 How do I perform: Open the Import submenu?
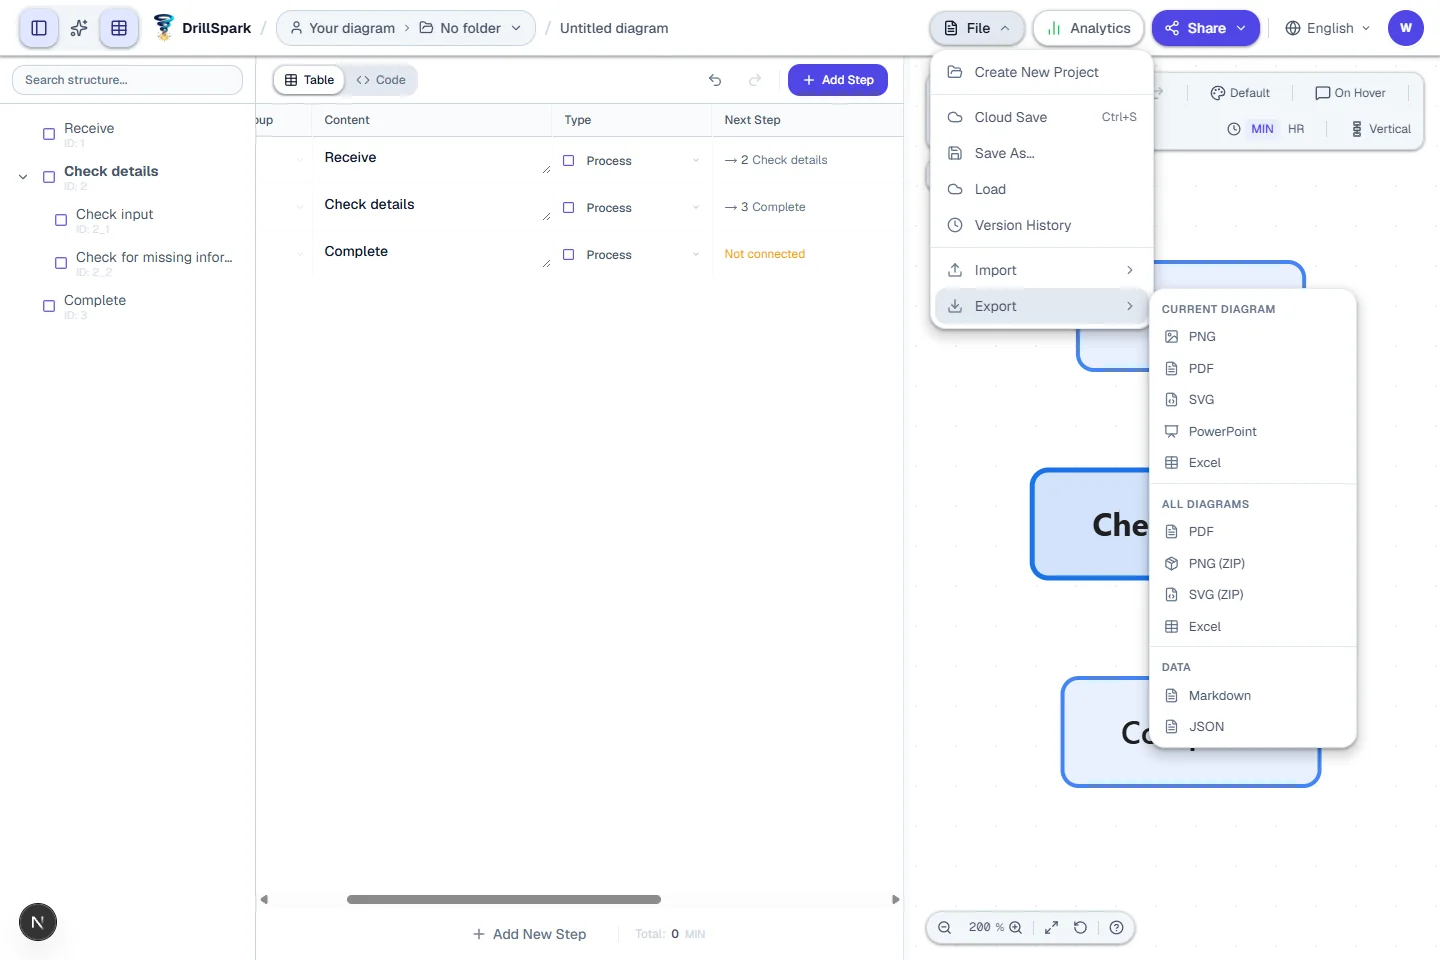pos(1041,270)
